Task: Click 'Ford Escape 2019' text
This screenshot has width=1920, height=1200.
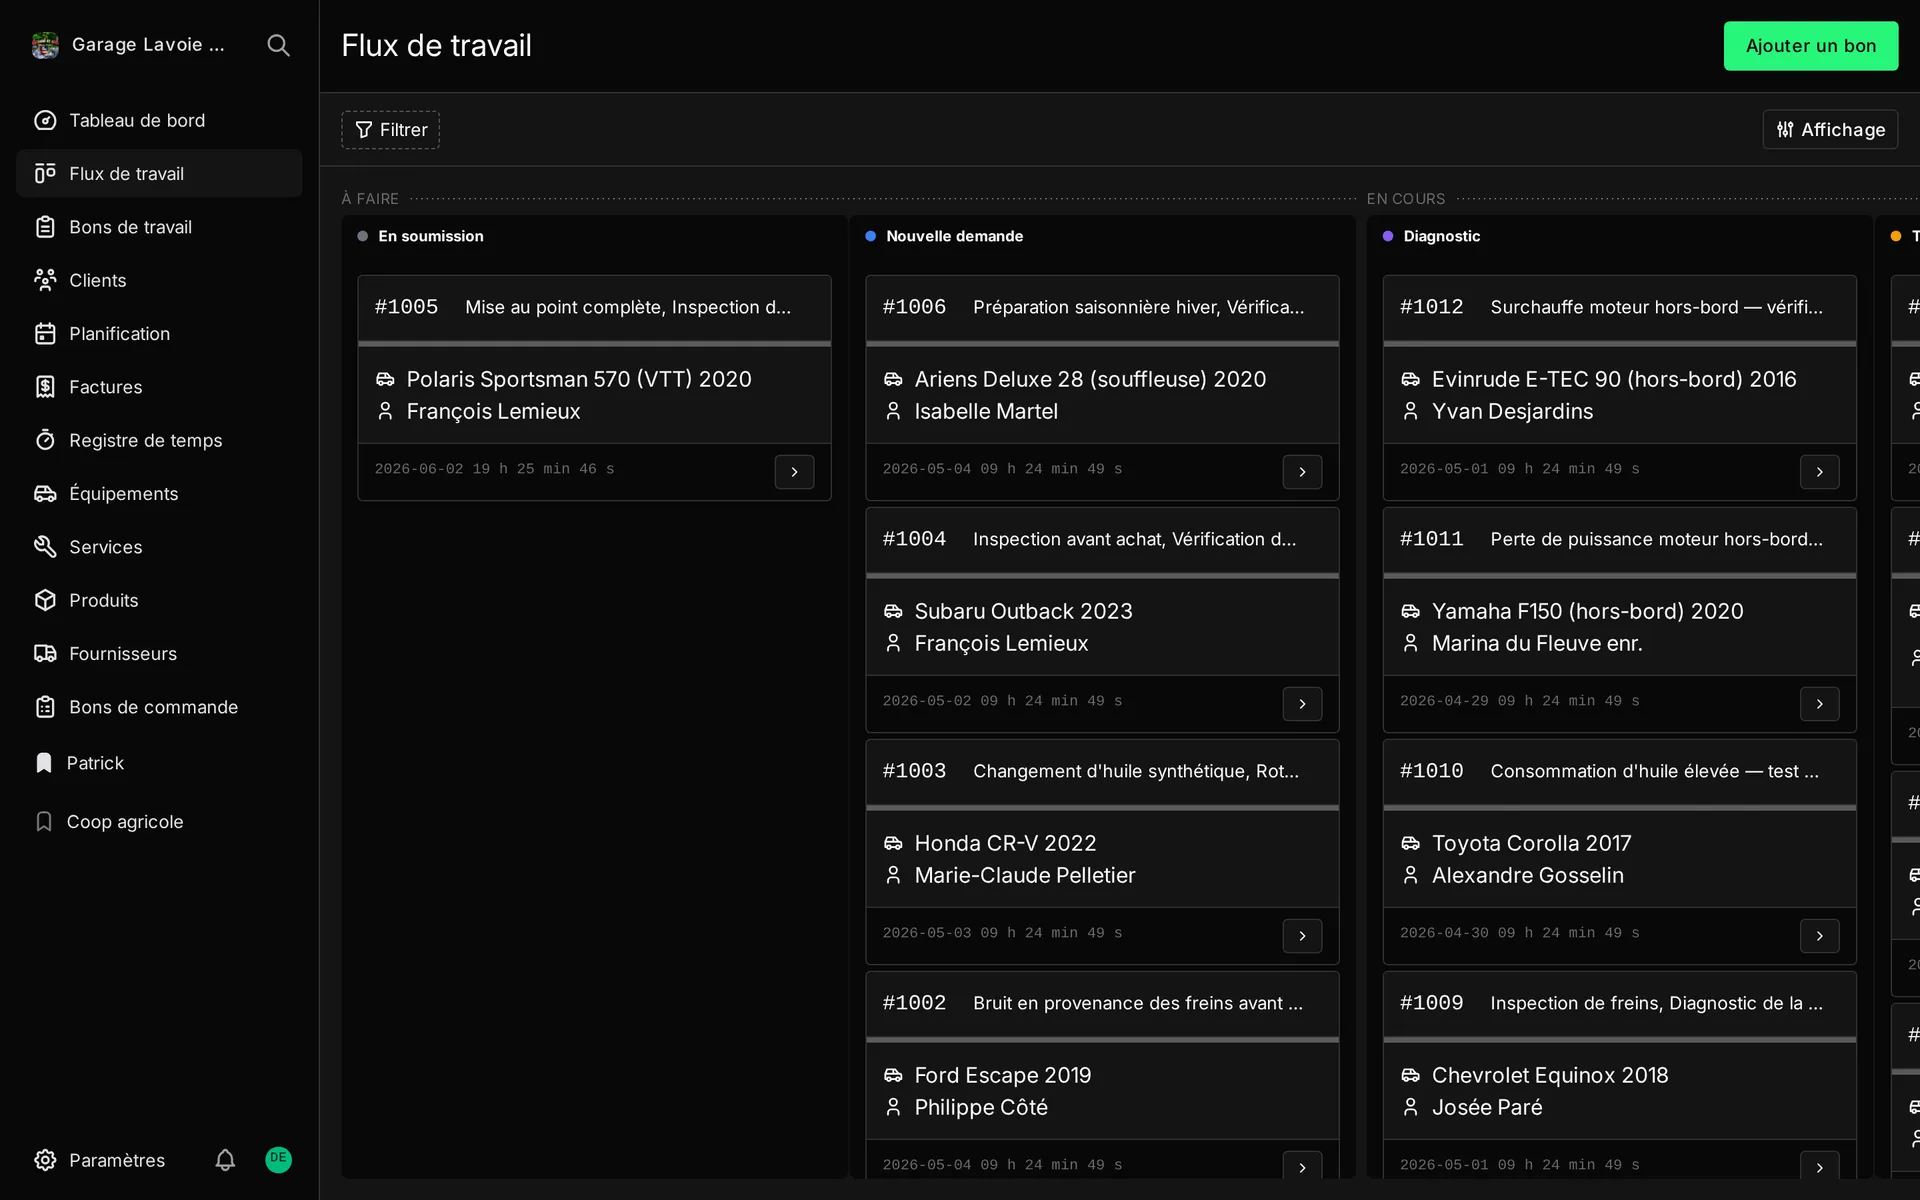Action: point(1003,1075)
